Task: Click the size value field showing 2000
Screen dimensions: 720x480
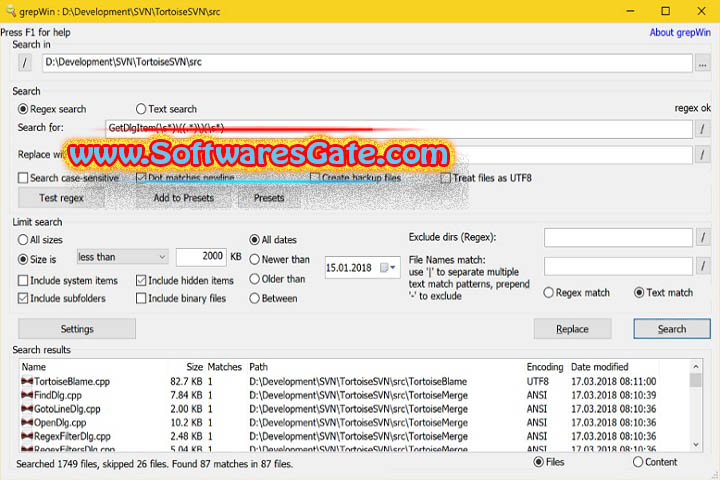Action: (201, 256)
